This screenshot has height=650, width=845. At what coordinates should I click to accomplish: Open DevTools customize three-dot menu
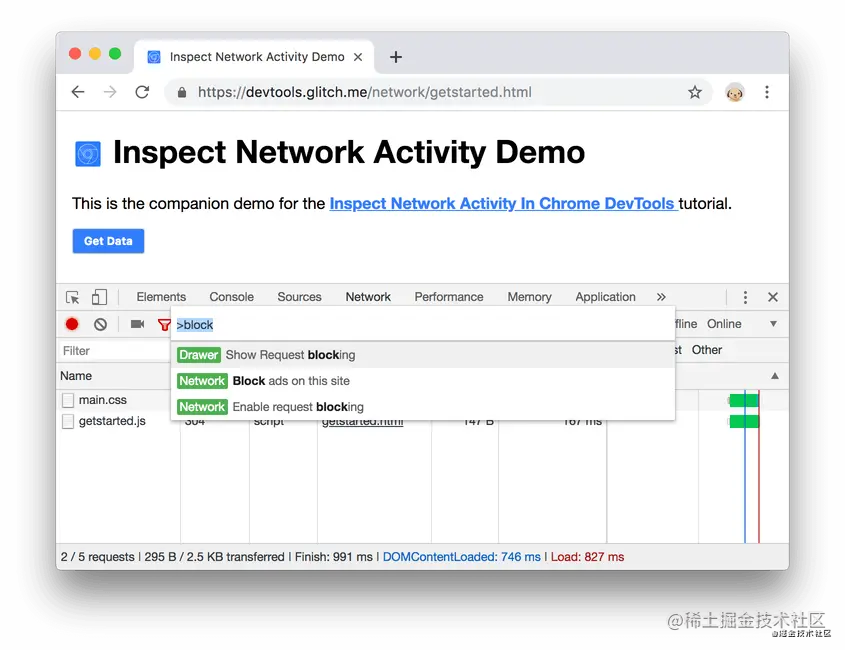point(745,297)
